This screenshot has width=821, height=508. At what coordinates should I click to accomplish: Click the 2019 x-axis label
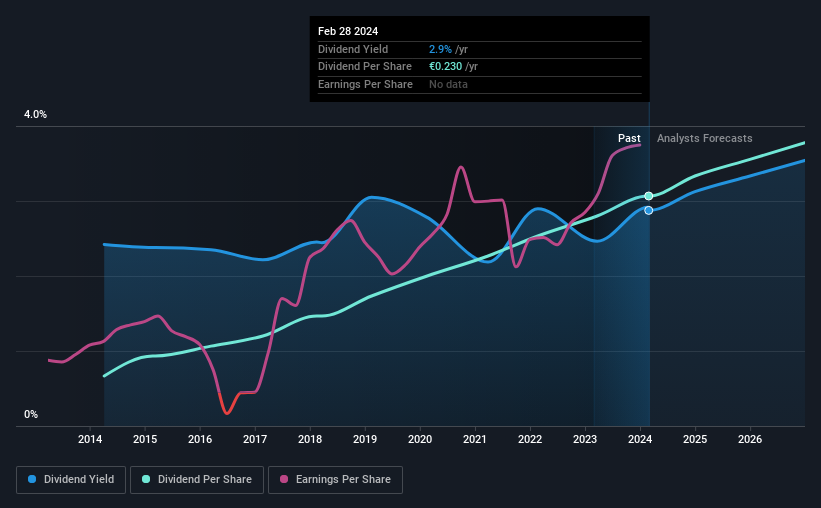[365, 439]
